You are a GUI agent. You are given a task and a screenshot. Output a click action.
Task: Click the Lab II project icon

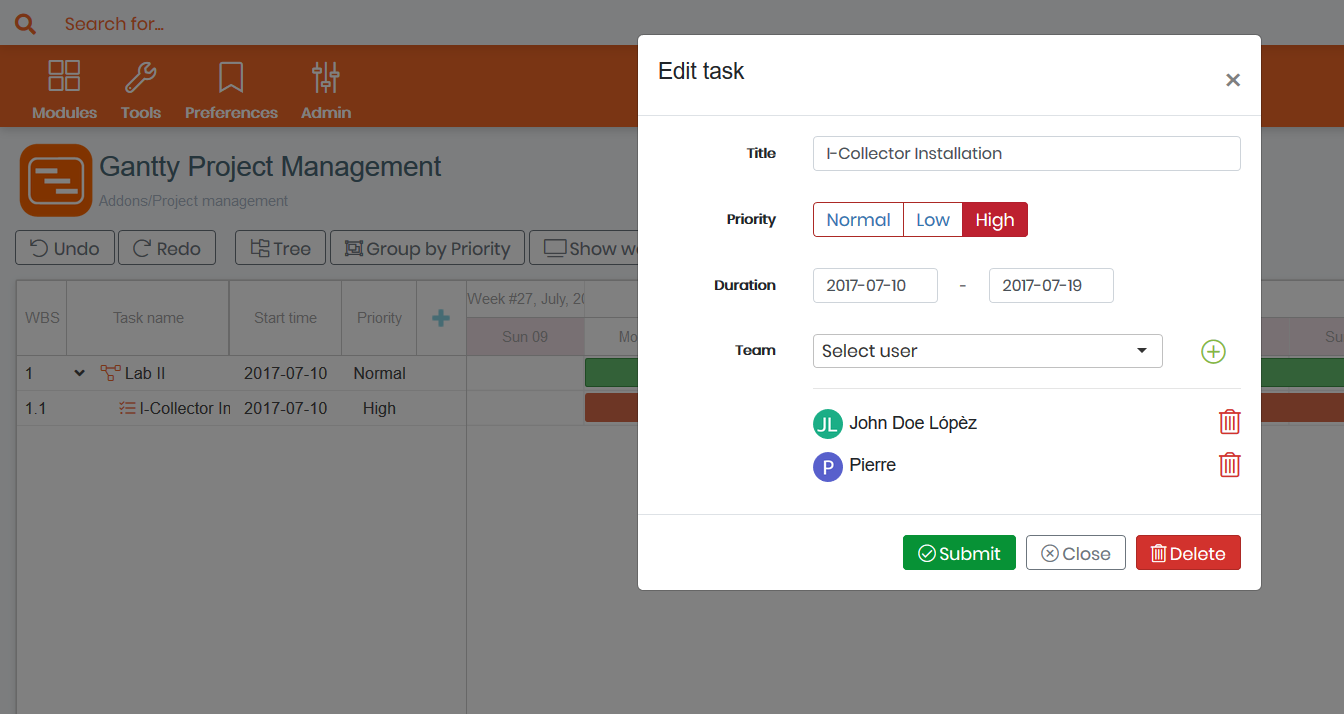110,373
